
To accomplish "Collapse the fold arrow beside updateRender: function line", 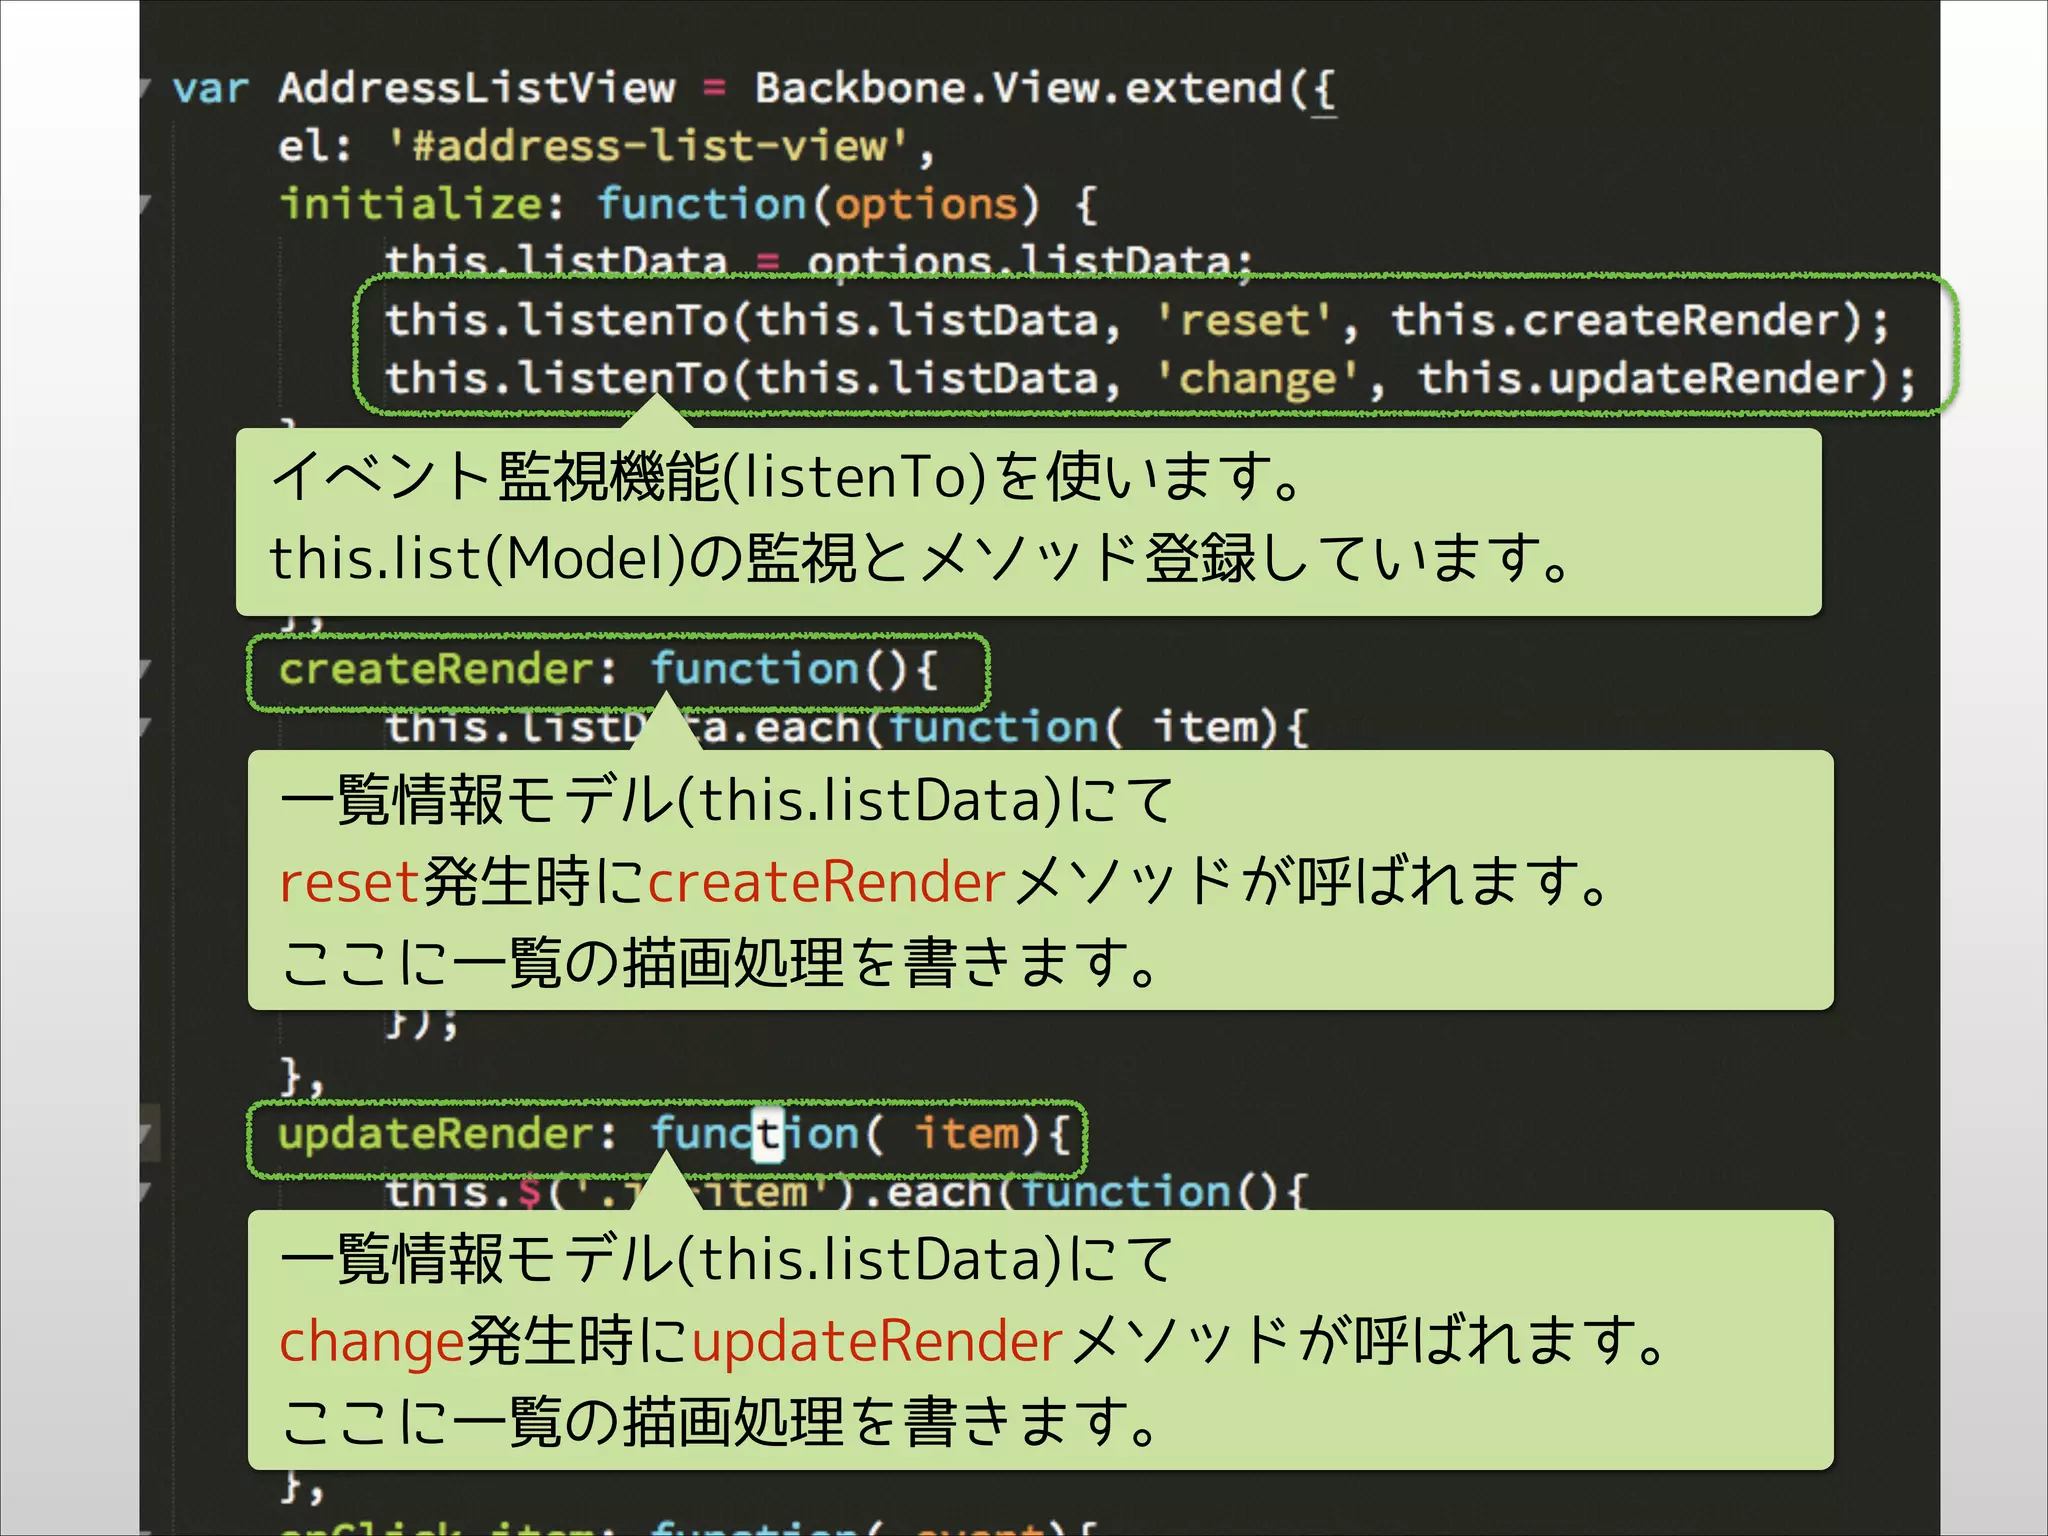I will tap(145, 1134).
